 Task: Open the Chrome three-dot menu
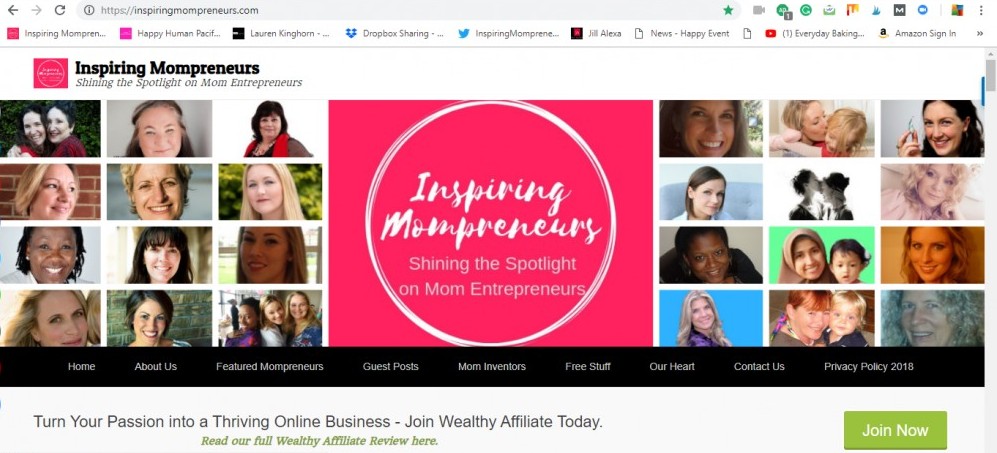[x=981, y=10]
